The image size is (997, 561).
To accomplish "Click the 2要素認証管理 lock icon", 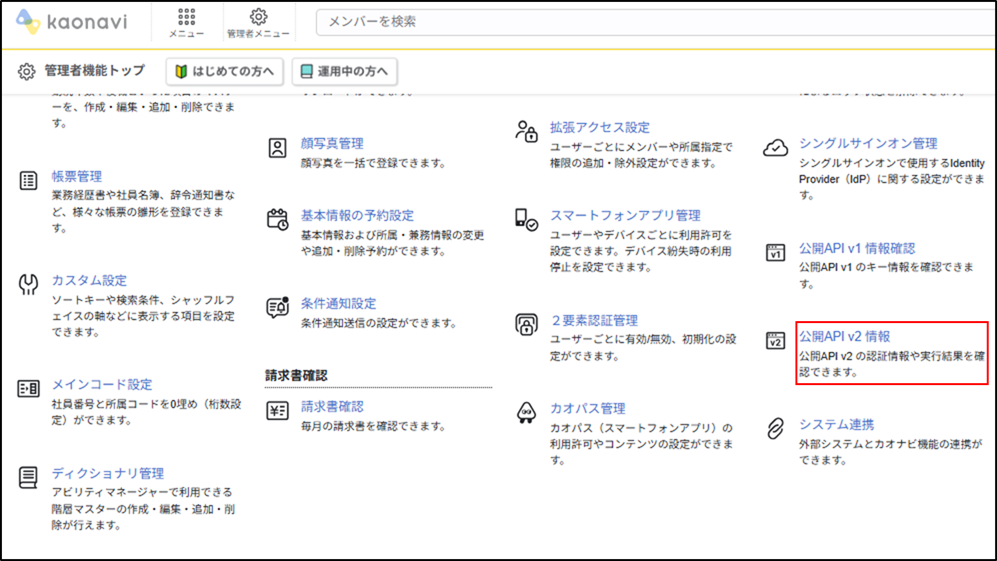I will (x=526, y=324).
